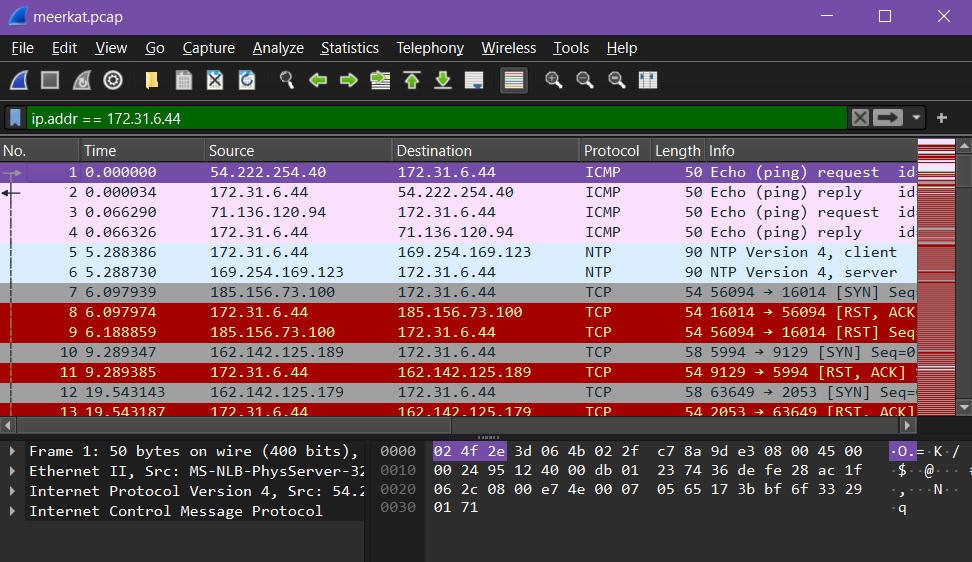Open a capture file folder icon

point(152,80)
